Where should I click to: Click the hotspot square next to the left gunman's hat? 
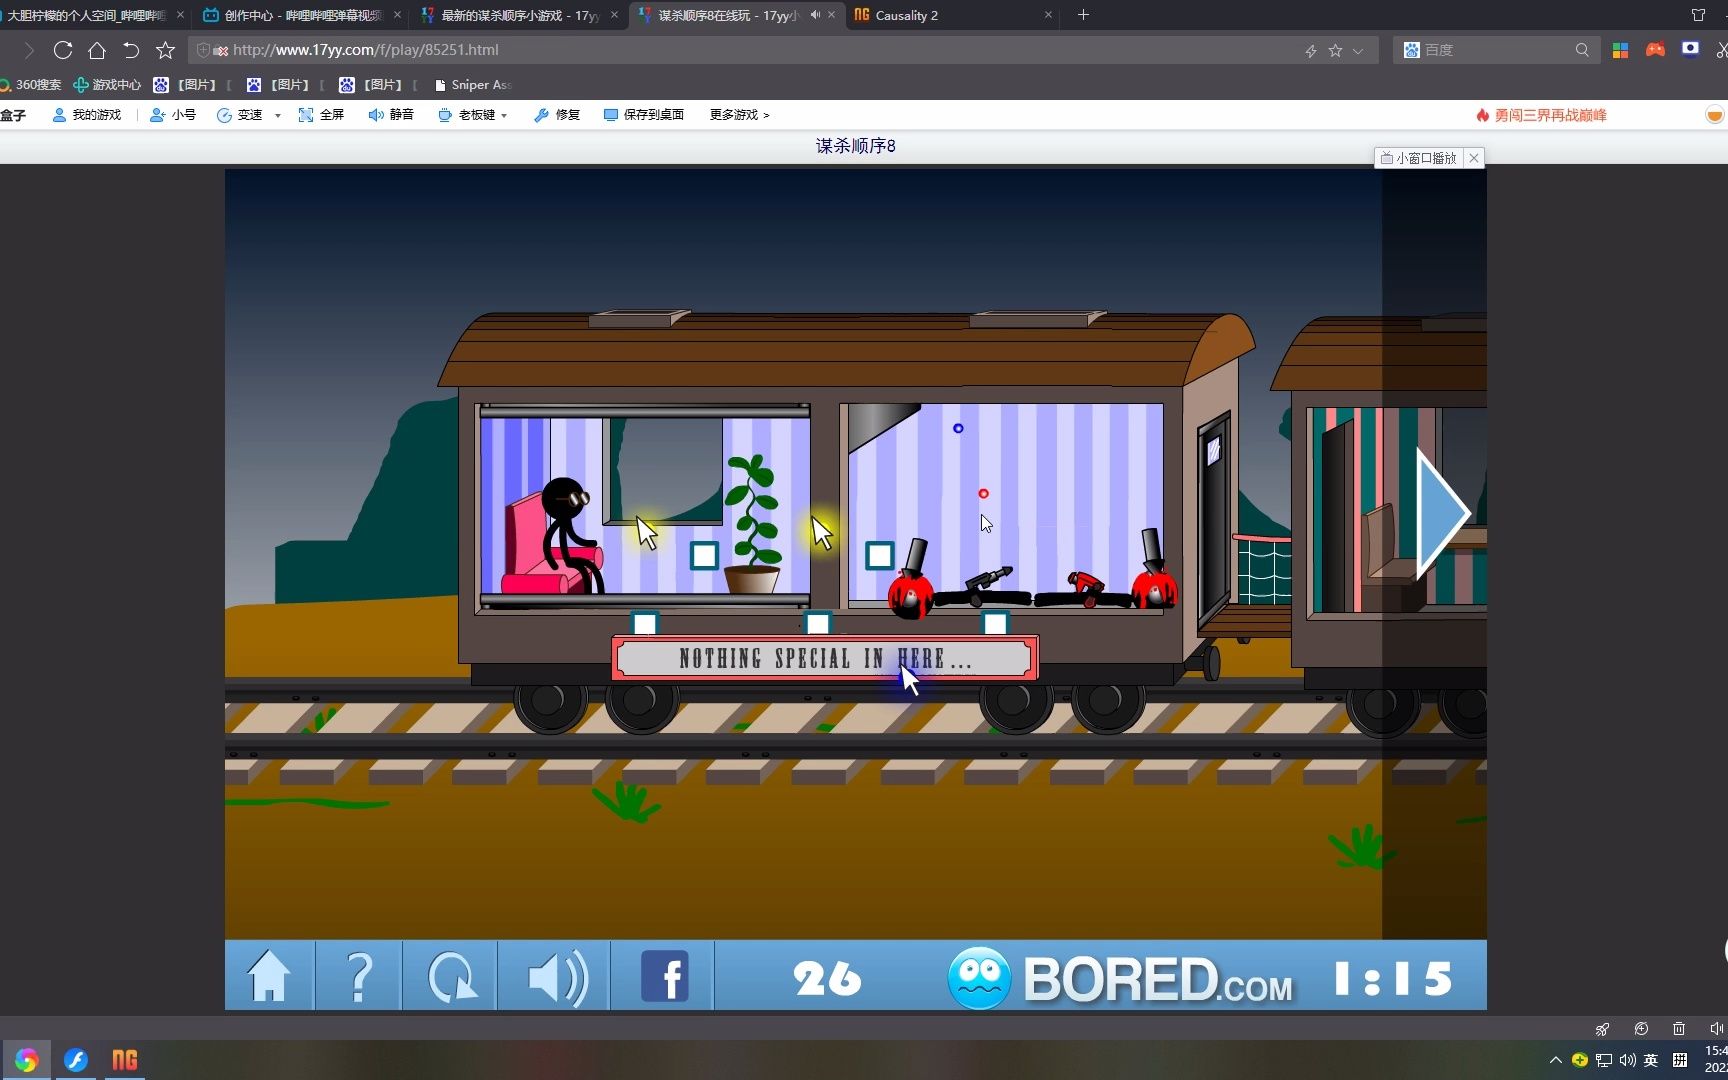pyautogui.click(x=879, y=555)
